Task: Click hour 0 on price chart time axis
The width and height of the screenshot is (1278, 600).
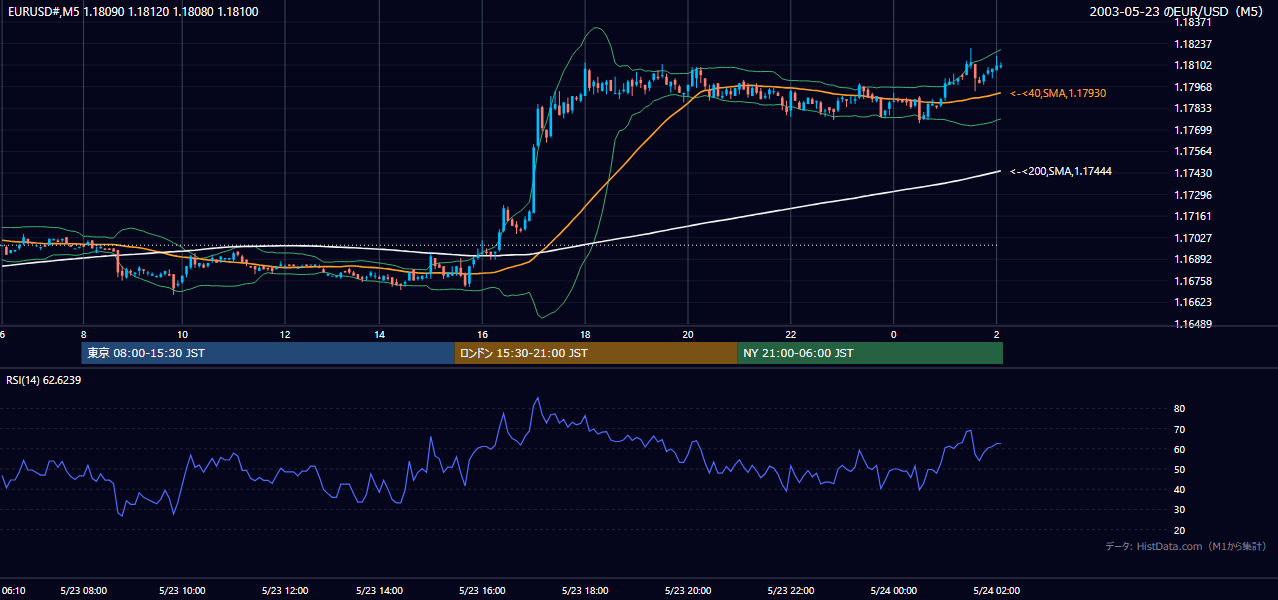Action: pyautogui.click(x=893, y=334)
